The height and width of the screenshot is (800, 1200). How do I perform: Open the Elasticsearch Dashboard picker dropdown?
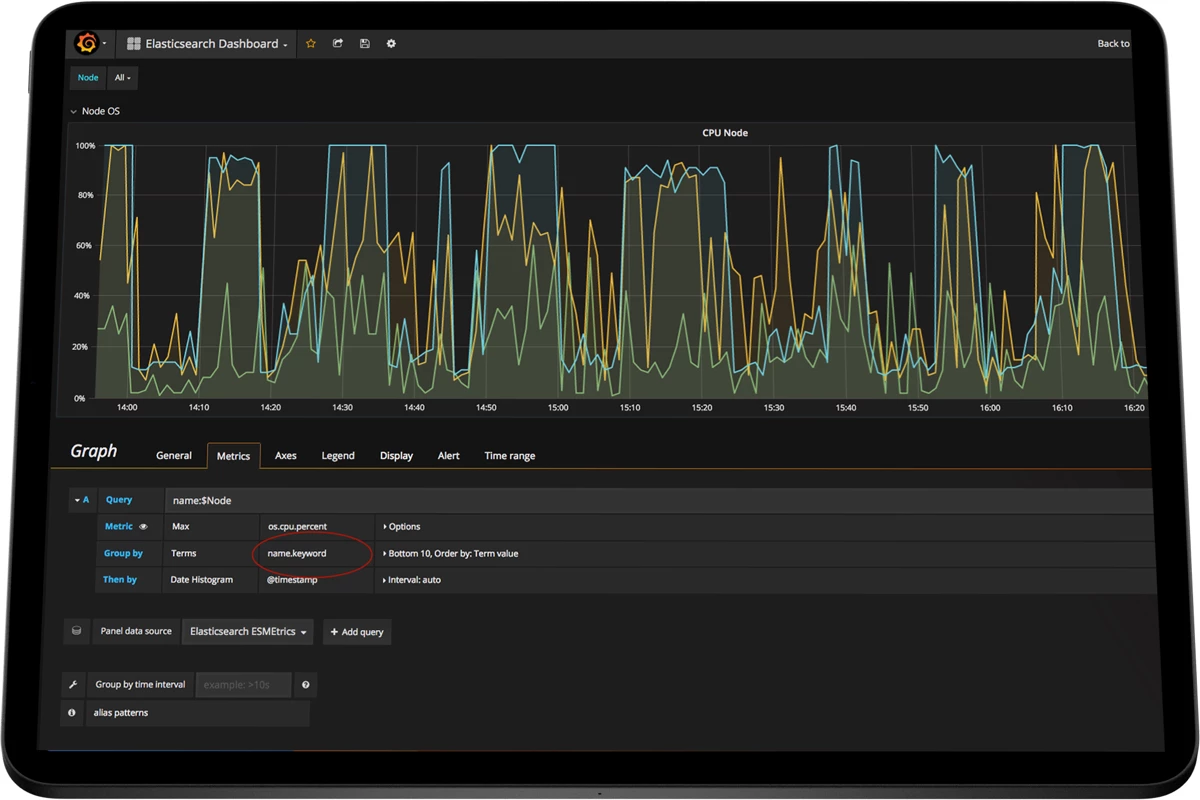(207, 44)
